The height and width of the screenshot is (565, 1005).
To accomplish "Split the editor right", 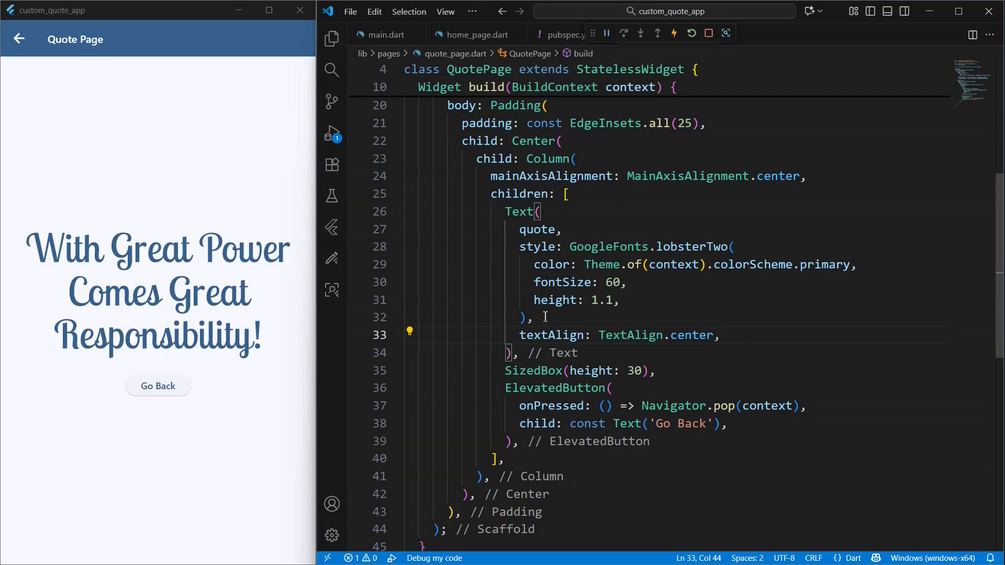I will point(972,35).
